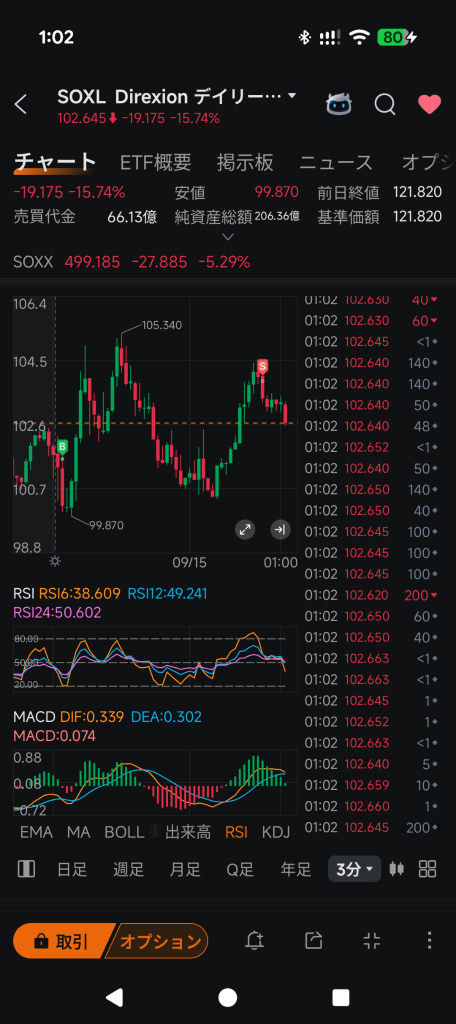Tap the share export icon
456x1024 pixels.
coord(314,940)
